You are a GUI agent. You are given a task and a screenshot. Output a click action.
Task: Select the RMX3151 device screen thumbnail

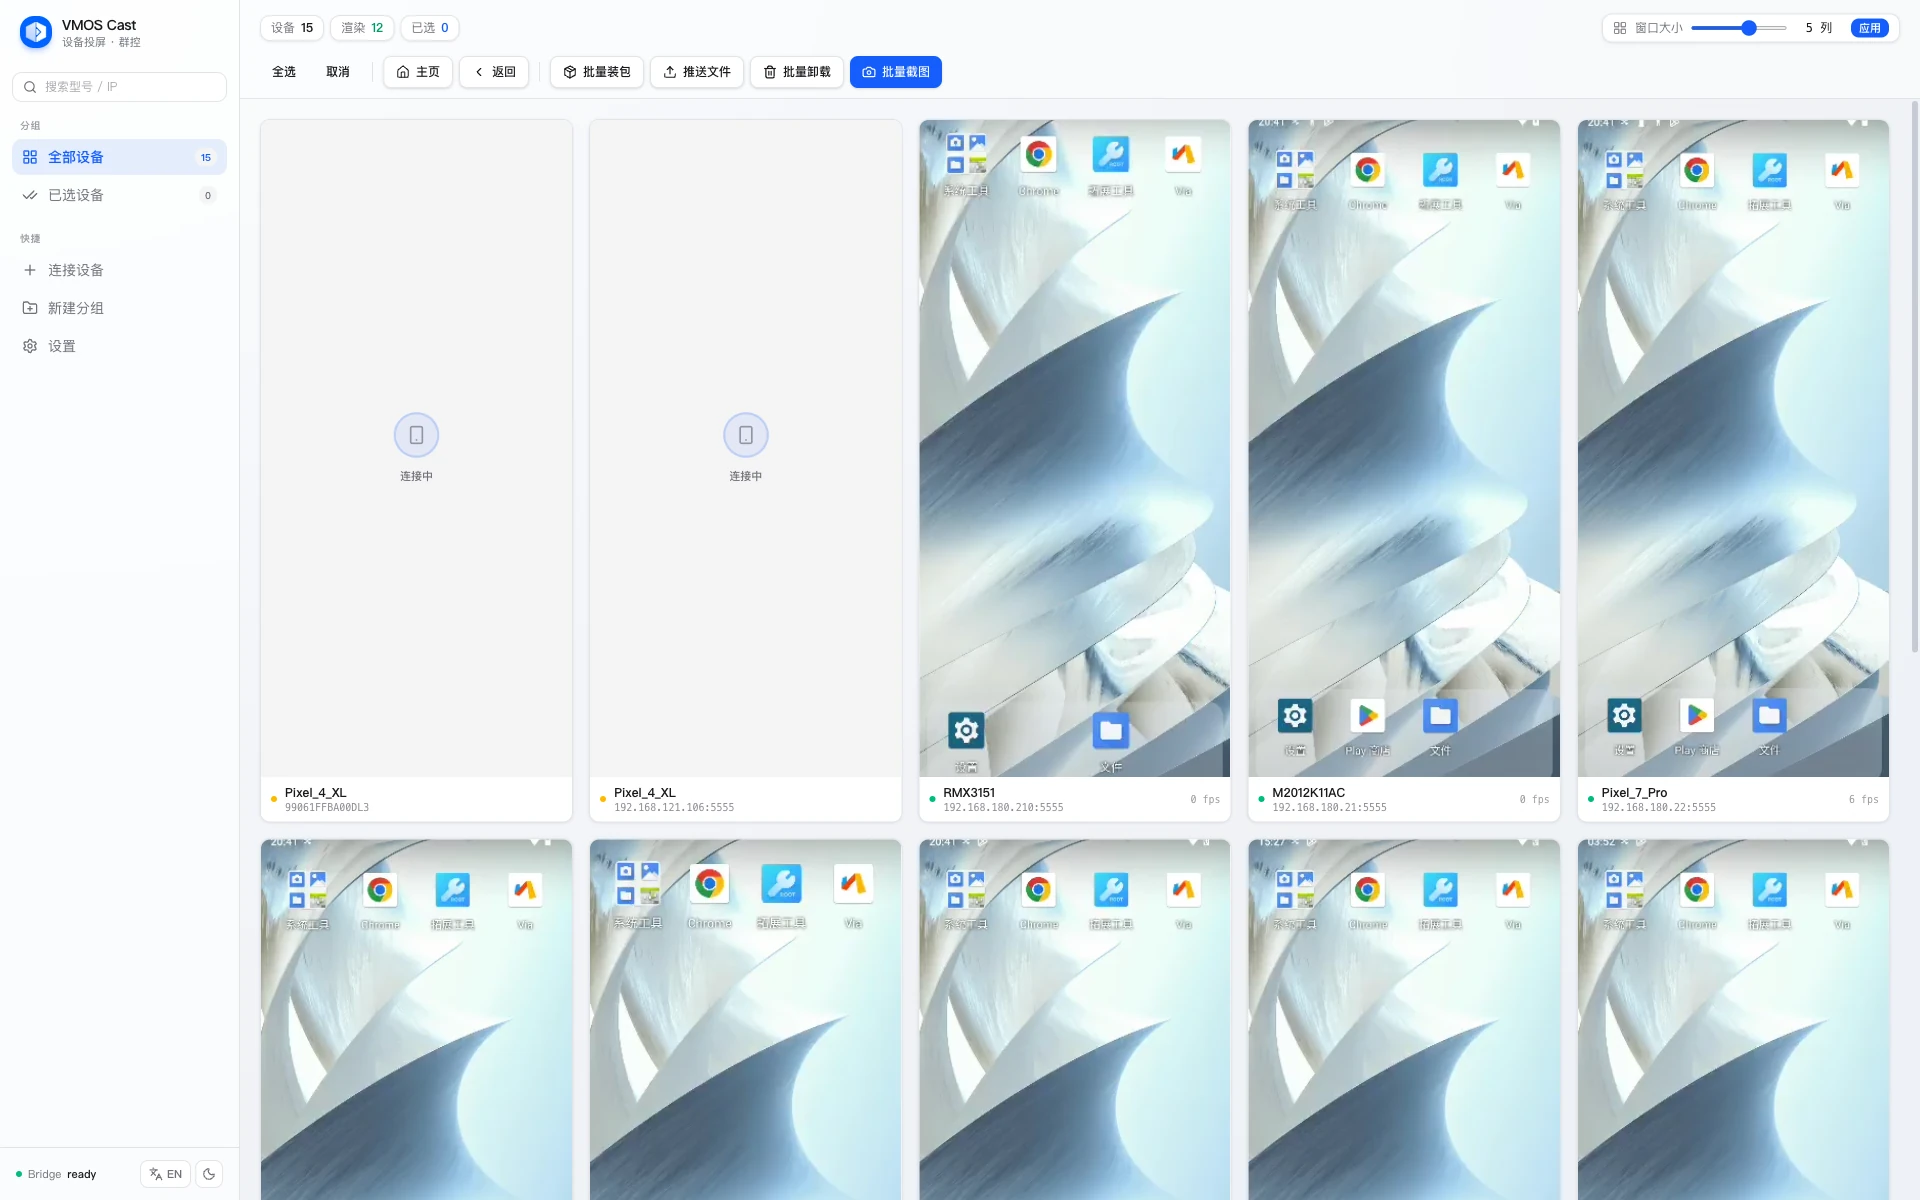[1074, 448]
